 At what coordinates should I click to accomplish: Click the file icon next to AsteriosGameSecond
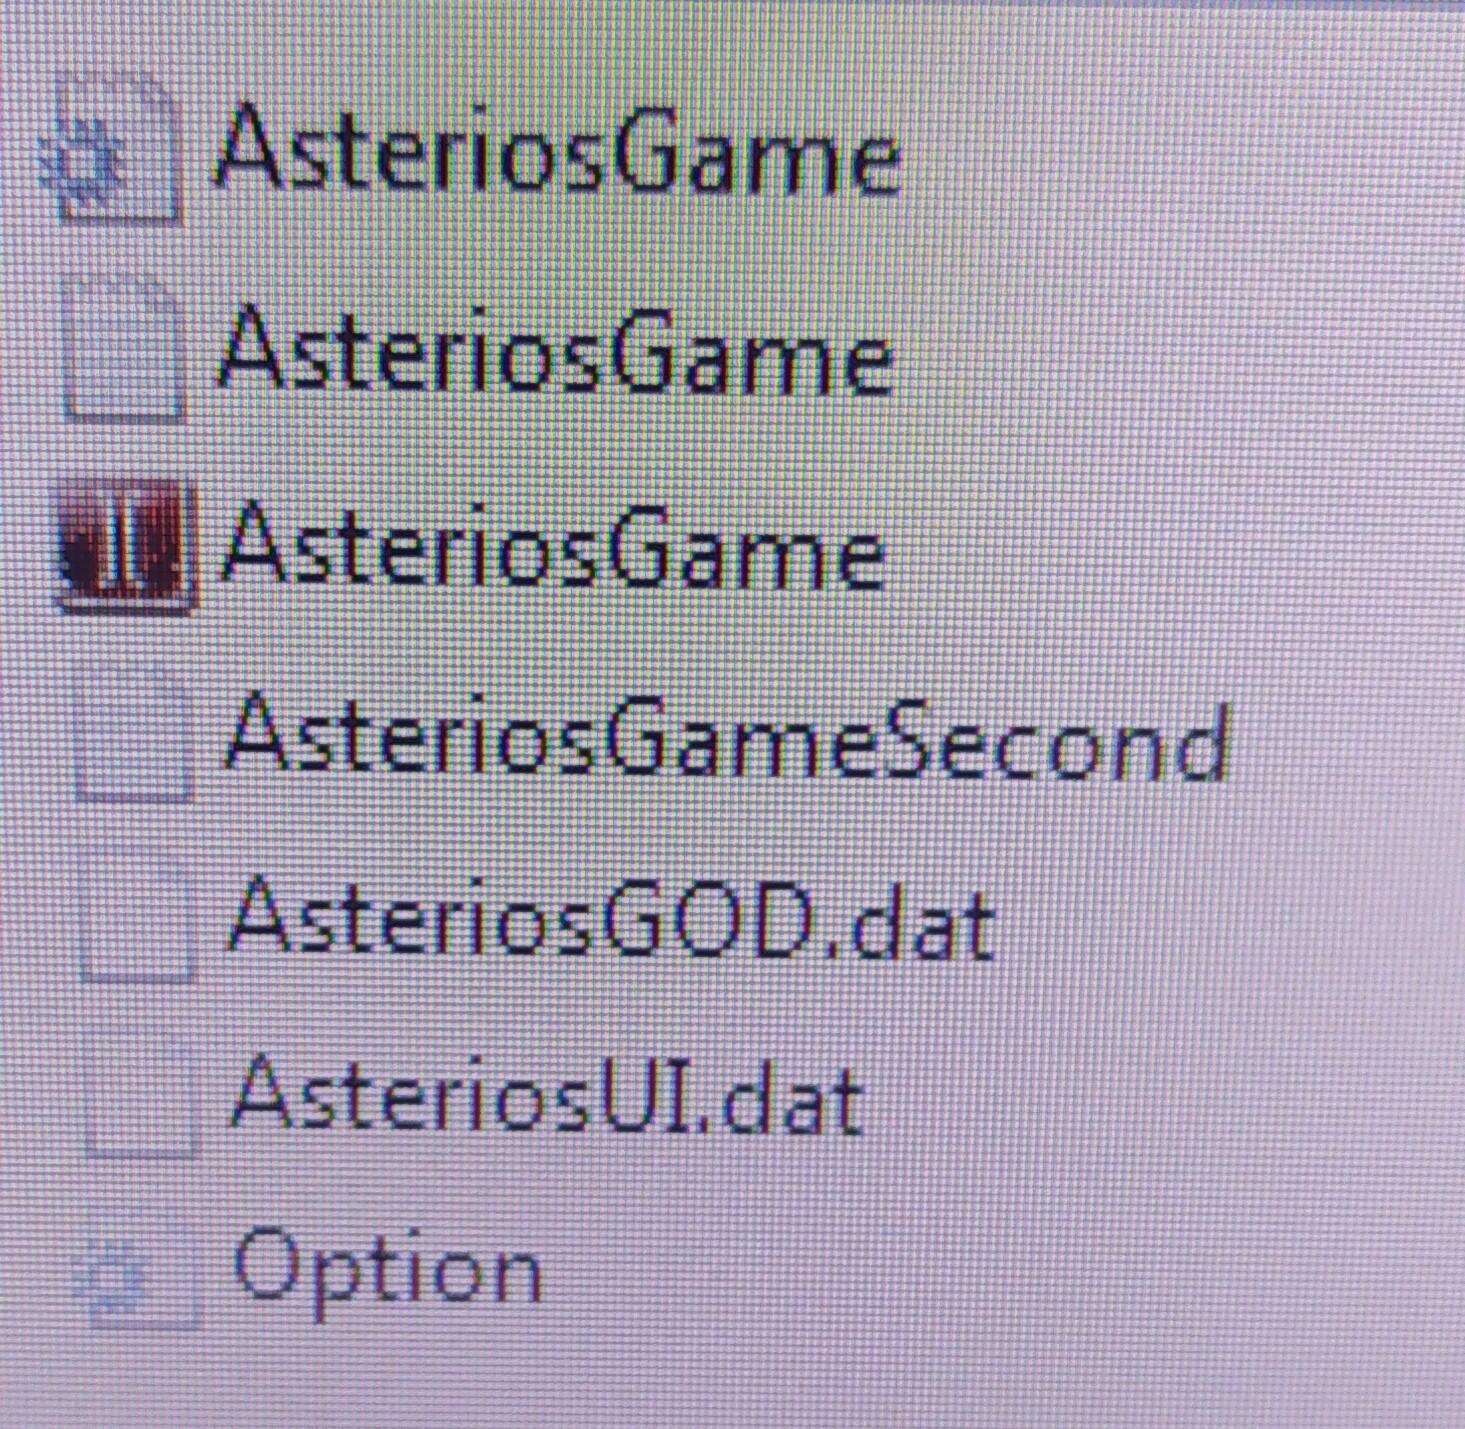pos(133,733)
